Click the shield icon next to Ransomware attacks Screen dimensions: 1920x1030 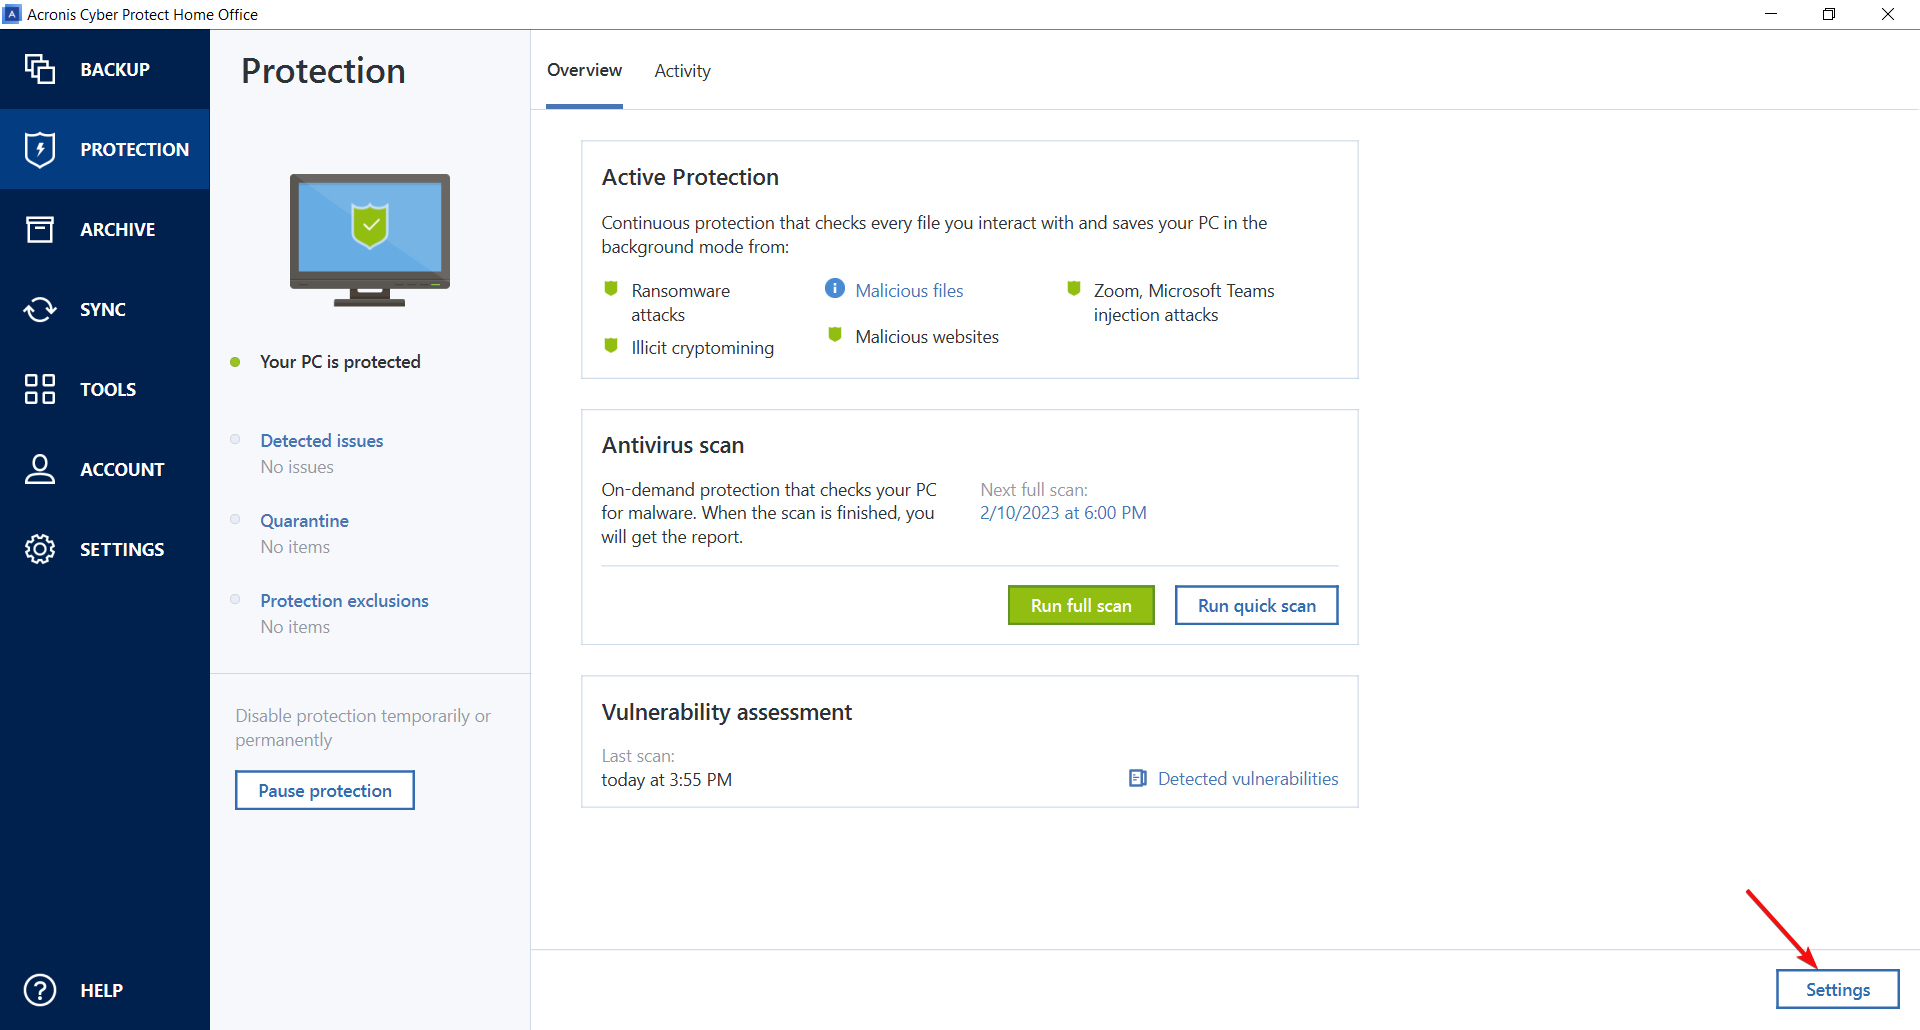tap(611, 289)
